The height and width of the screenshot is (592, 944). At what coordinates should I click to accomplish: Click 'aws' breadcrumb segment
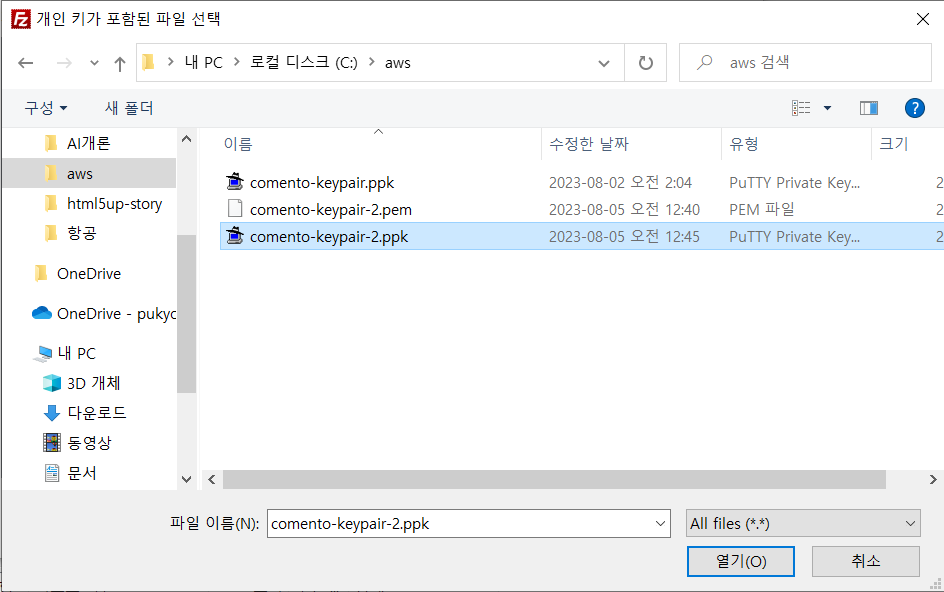tap(397, 63)
